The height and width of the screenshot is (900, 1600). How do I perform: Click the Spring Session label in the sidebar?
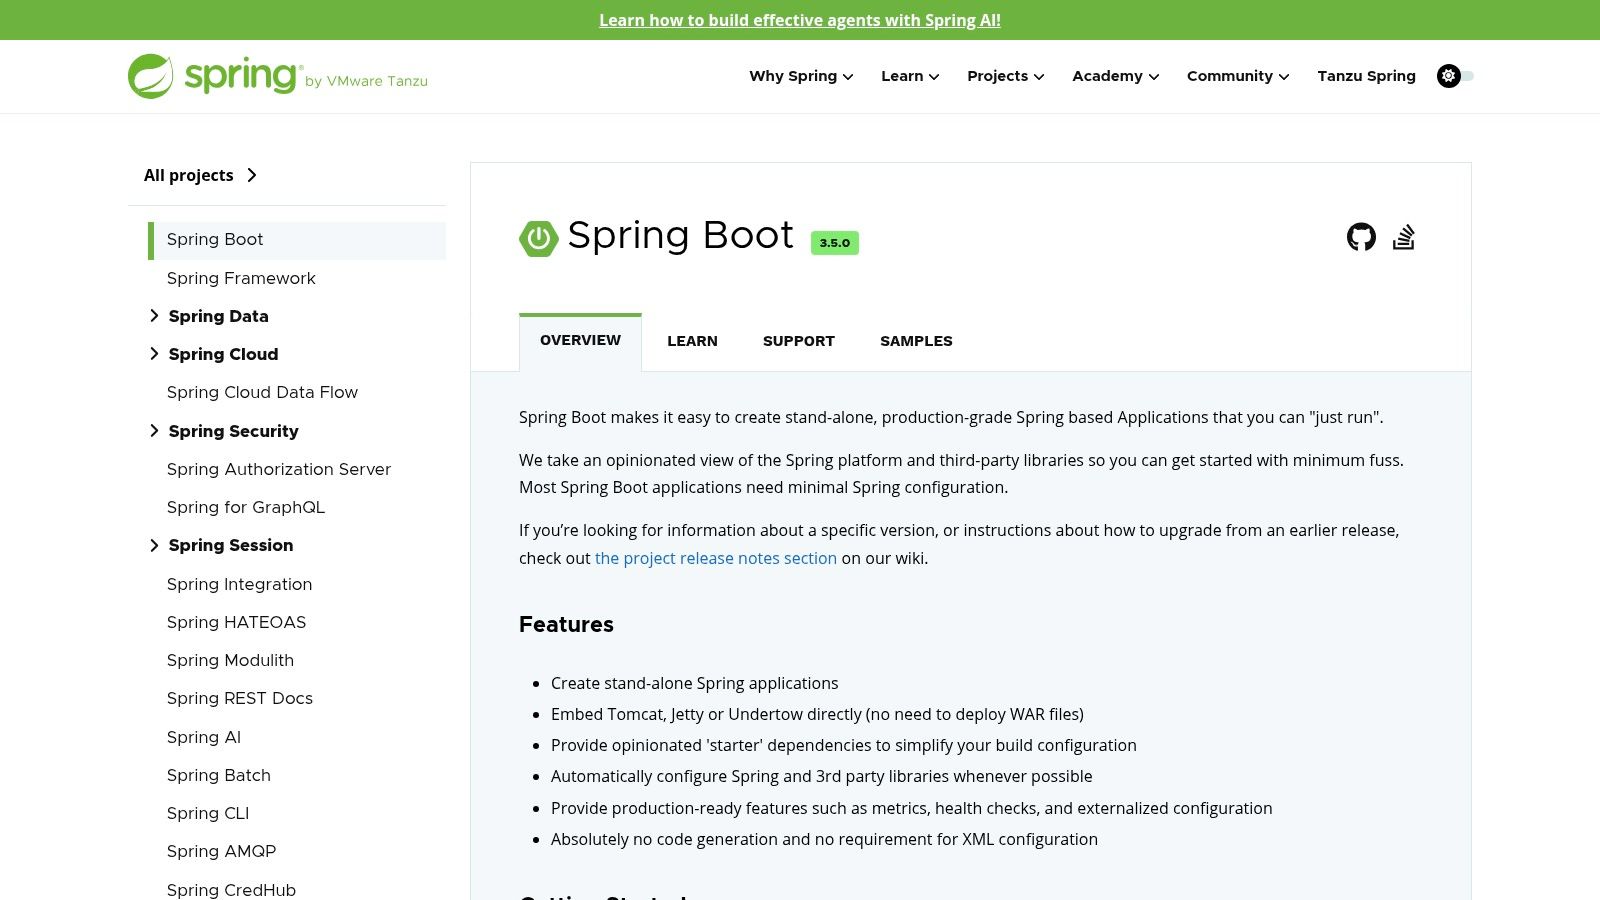(x=231, y=545)
